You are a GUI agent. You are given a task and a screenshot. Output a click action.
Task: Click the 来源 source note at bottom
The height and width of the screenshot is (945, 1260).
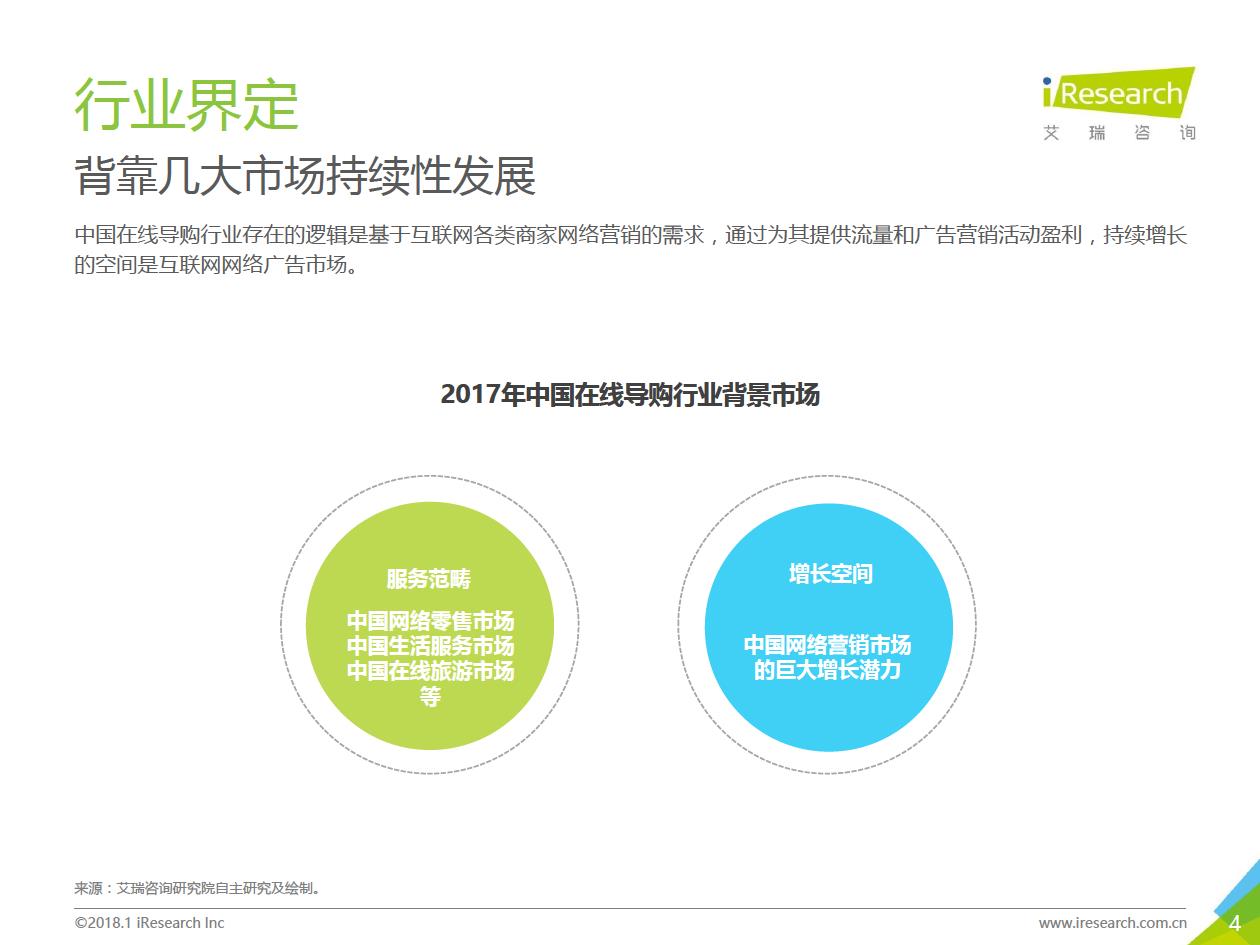click(197, 888)
